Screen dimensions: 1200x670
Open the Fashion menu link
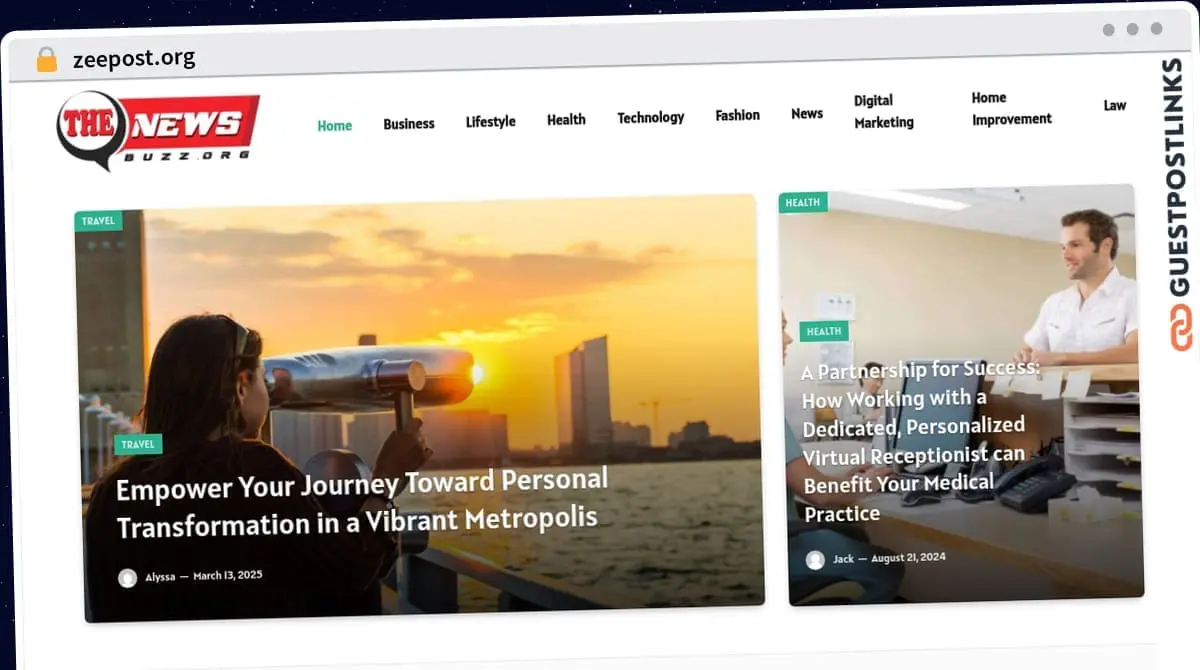coord(737,116)
